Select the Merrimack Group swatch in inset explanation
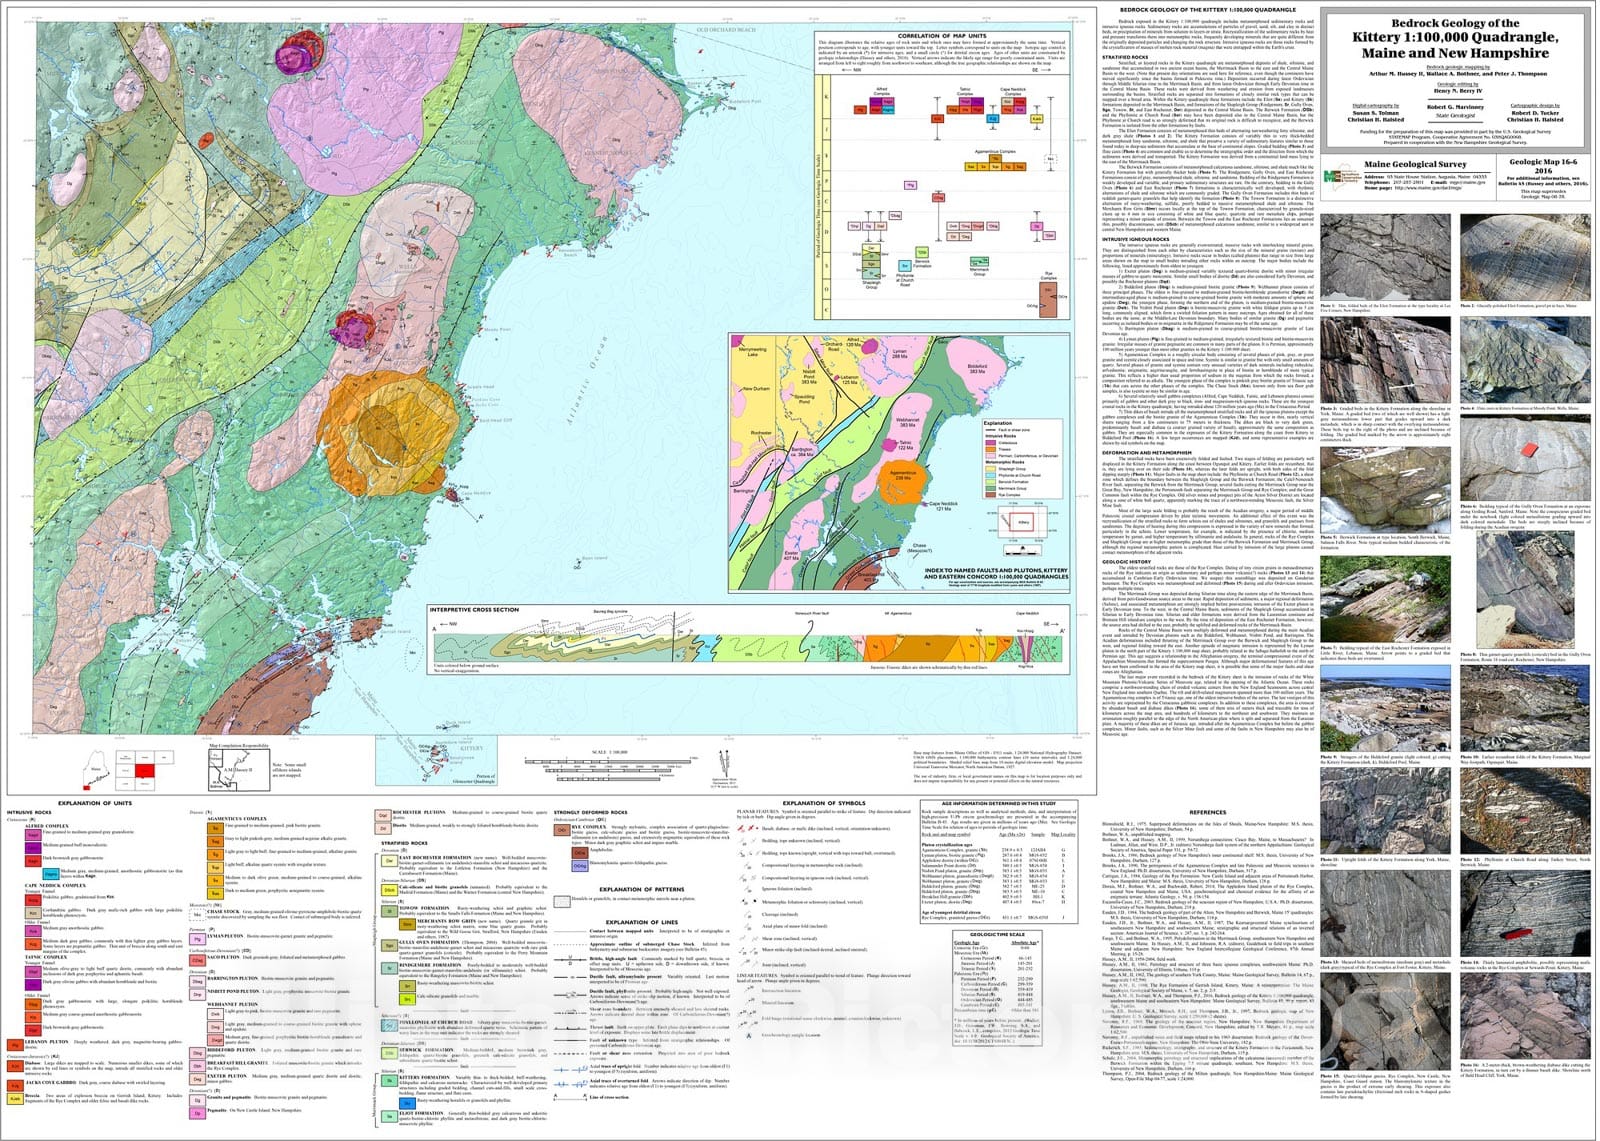 pyautogui.click(x=991, y=488)
